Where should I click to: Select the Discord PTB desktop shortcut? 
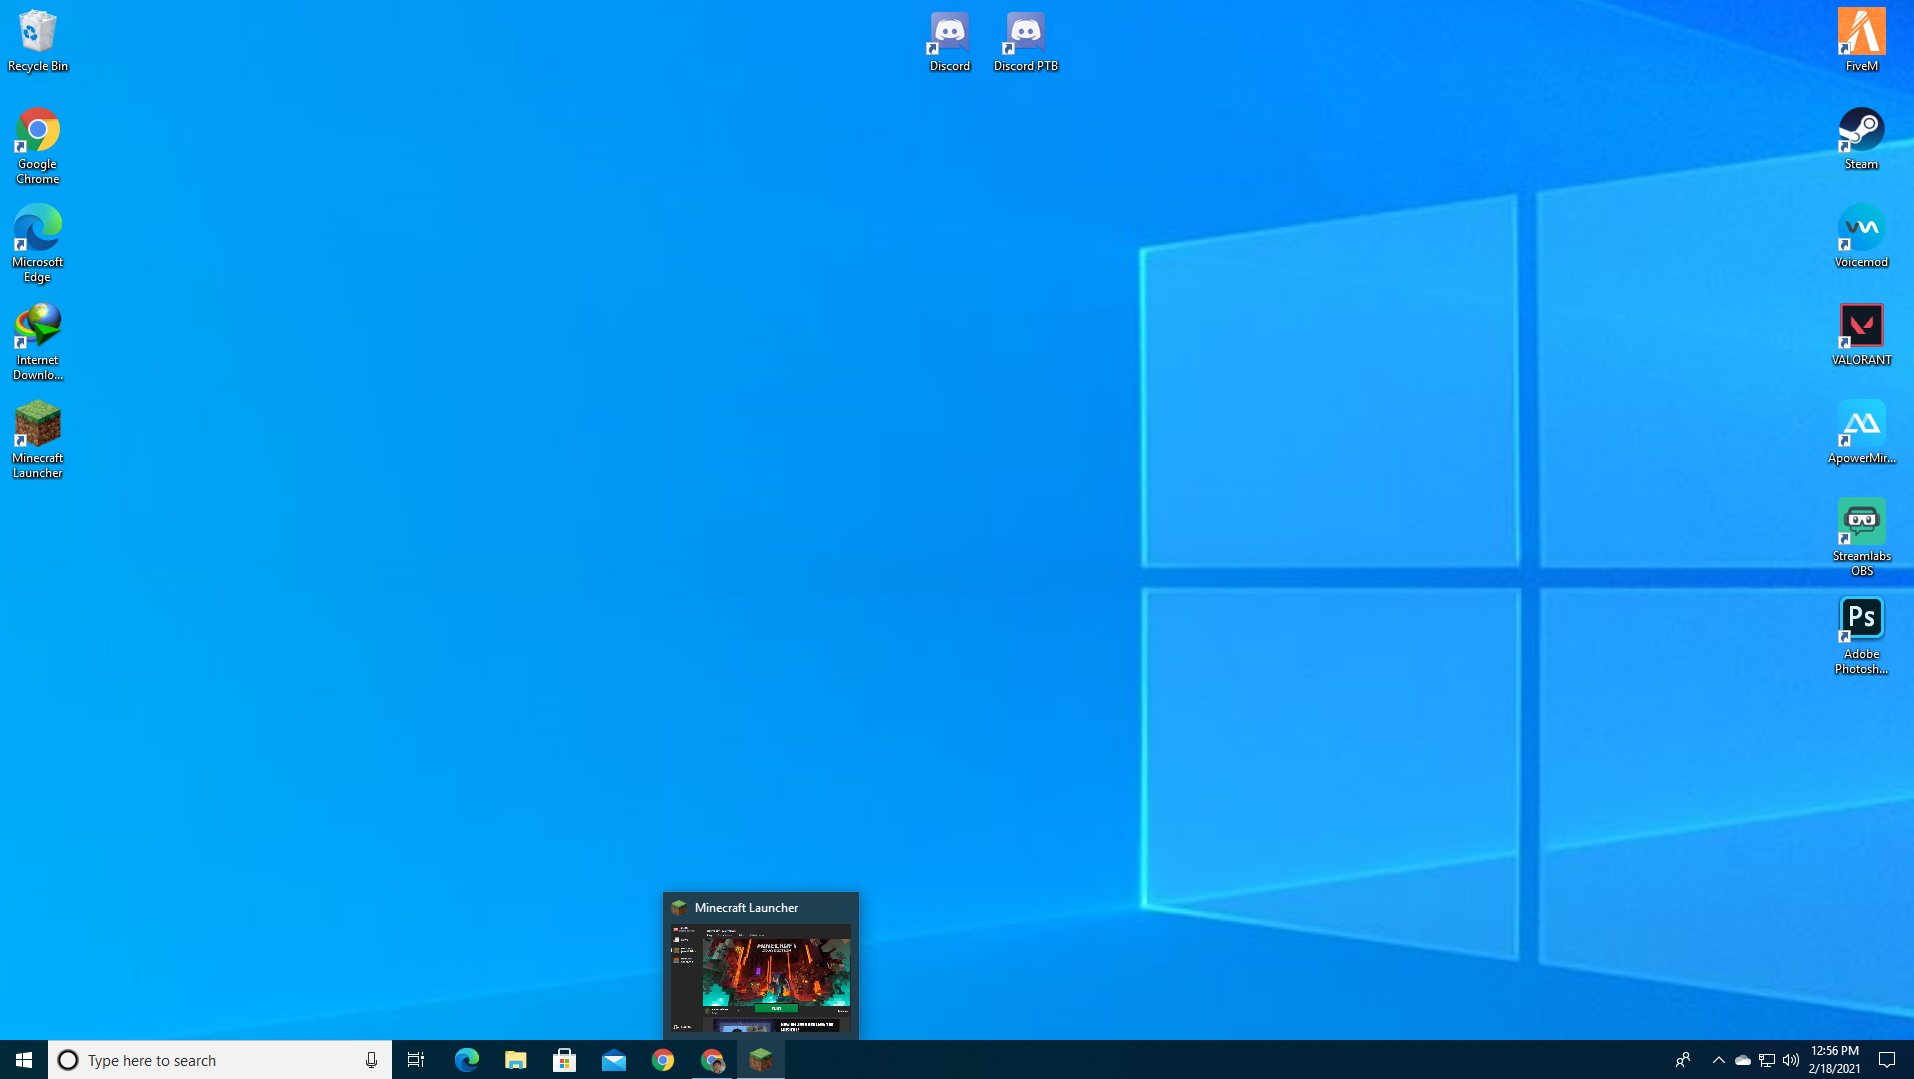(1025, 40)
